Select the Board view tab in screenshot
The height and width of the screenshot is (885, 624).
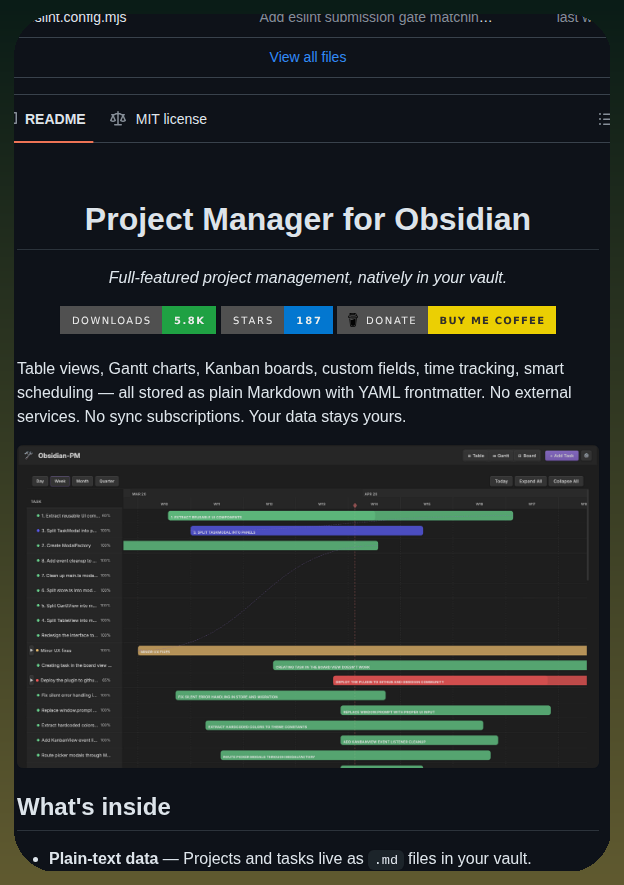[527, 455]
